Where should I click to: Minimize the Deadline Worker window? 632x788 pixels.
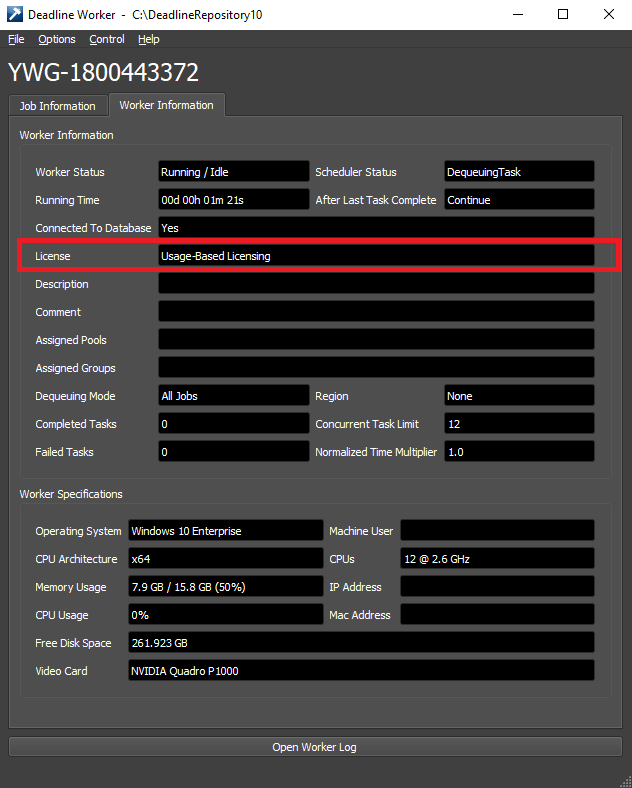tap(518, 15)
